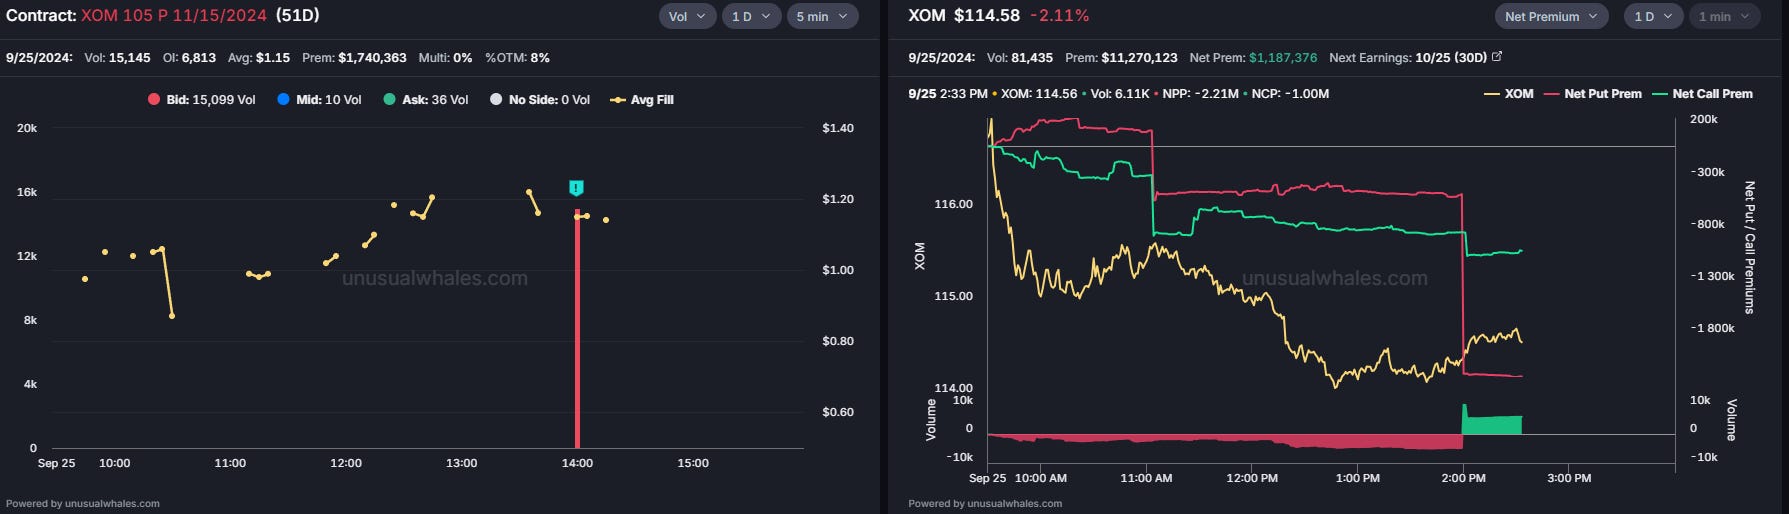Click the 116.00 price axis label
The height and width of the screenshot is (514, 1789).
tap(953, 204)
